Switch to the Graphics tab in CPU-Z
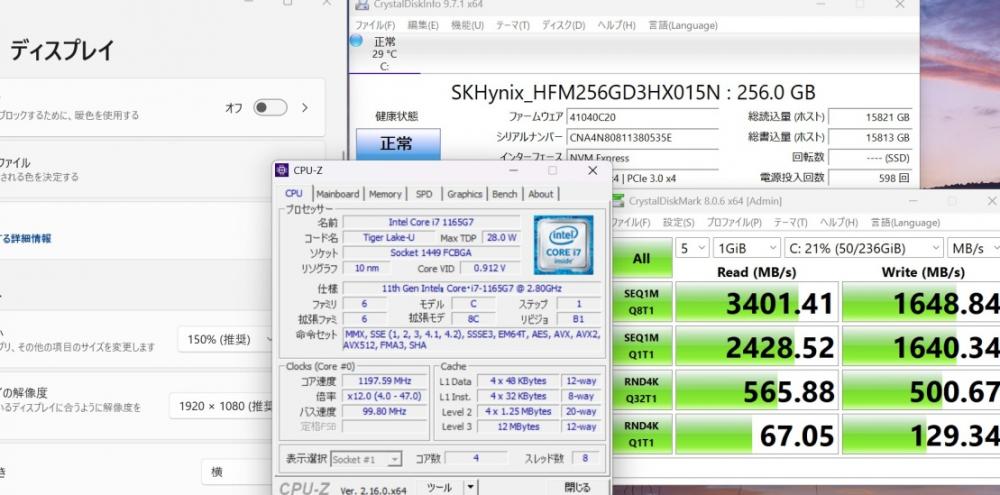Image resolution: width=1000 pixels, height=495 pixels. point(464,194)
